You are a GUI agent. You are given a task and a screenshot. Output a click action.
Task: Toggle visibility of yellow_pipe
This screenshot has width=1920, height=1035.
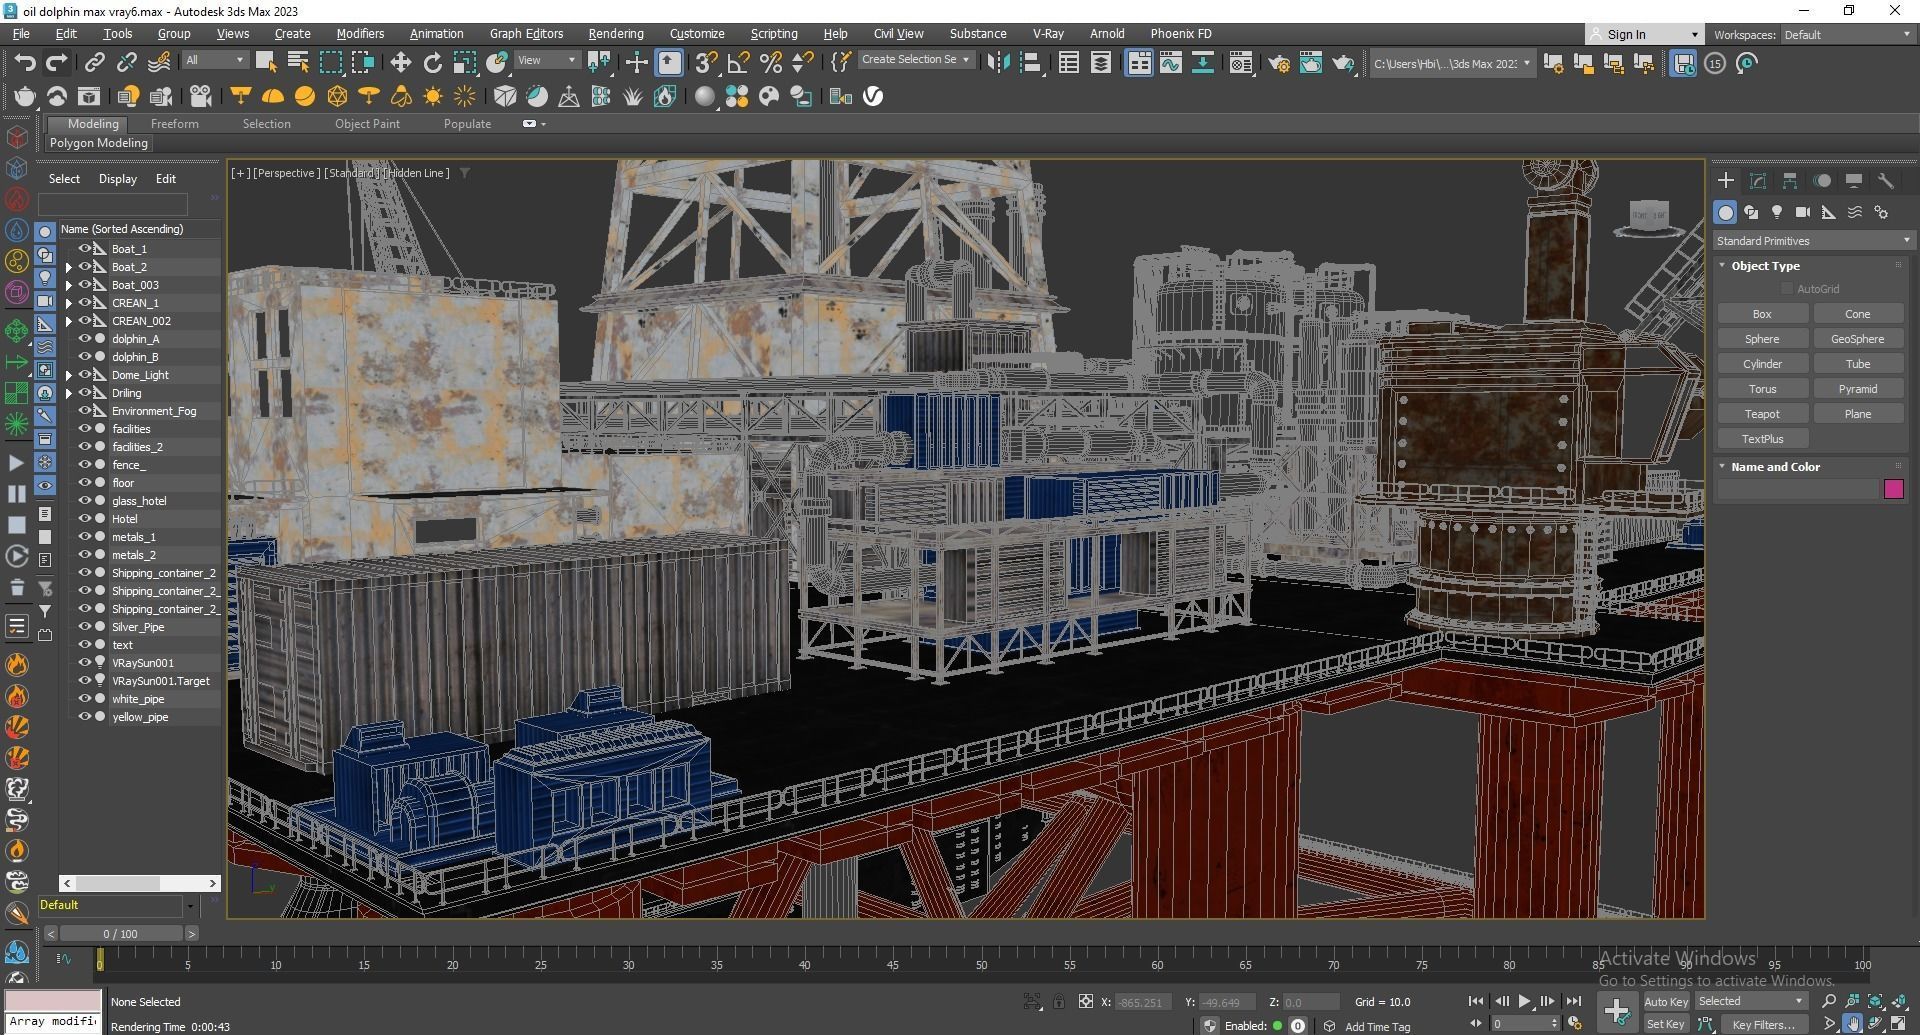tap(85, 717)
